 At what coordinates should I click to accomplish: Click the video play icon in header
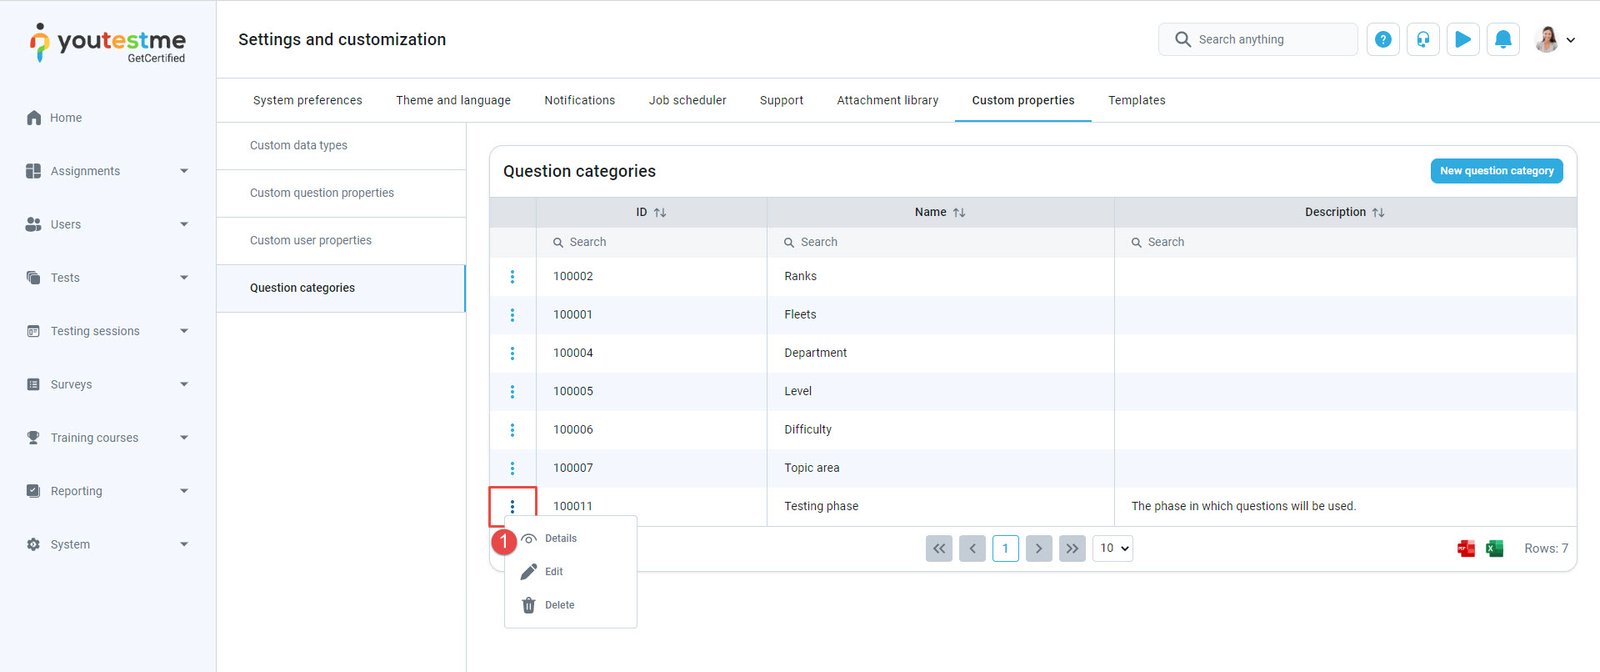pyautogui.click(x=1462, y=40)
